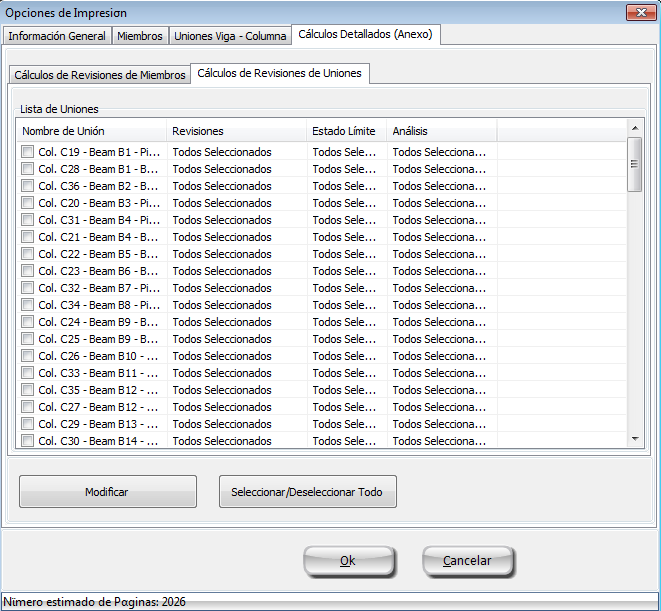Click the scroll down arrow of the list
This screenshot has height=611, width=661.
tap(634, 439)
